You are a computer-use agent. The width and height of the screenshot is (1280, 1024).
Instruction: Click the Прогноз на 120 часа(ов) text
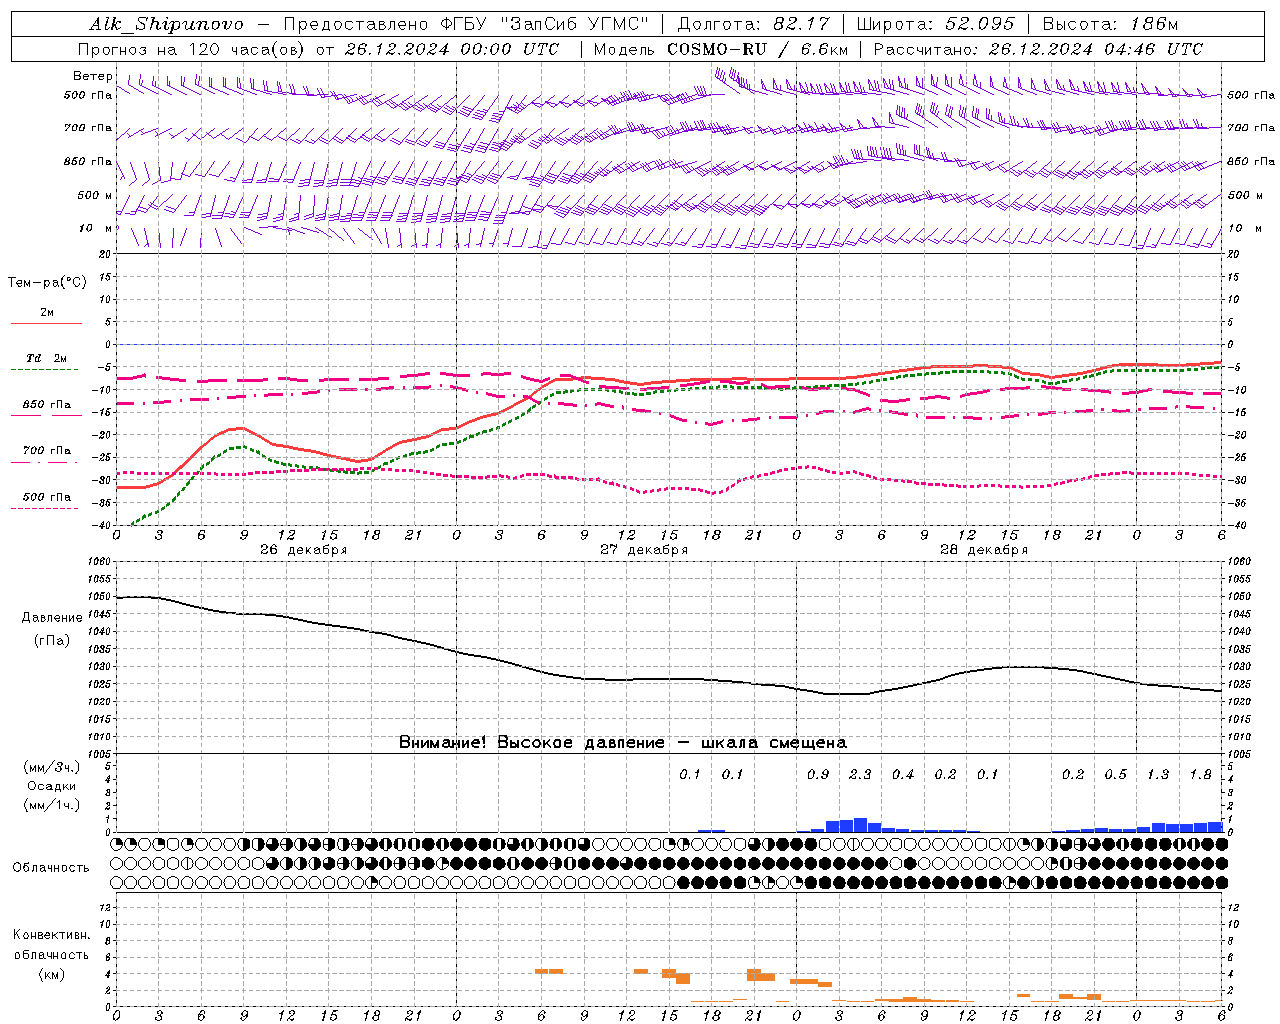[x=191, y=49]
